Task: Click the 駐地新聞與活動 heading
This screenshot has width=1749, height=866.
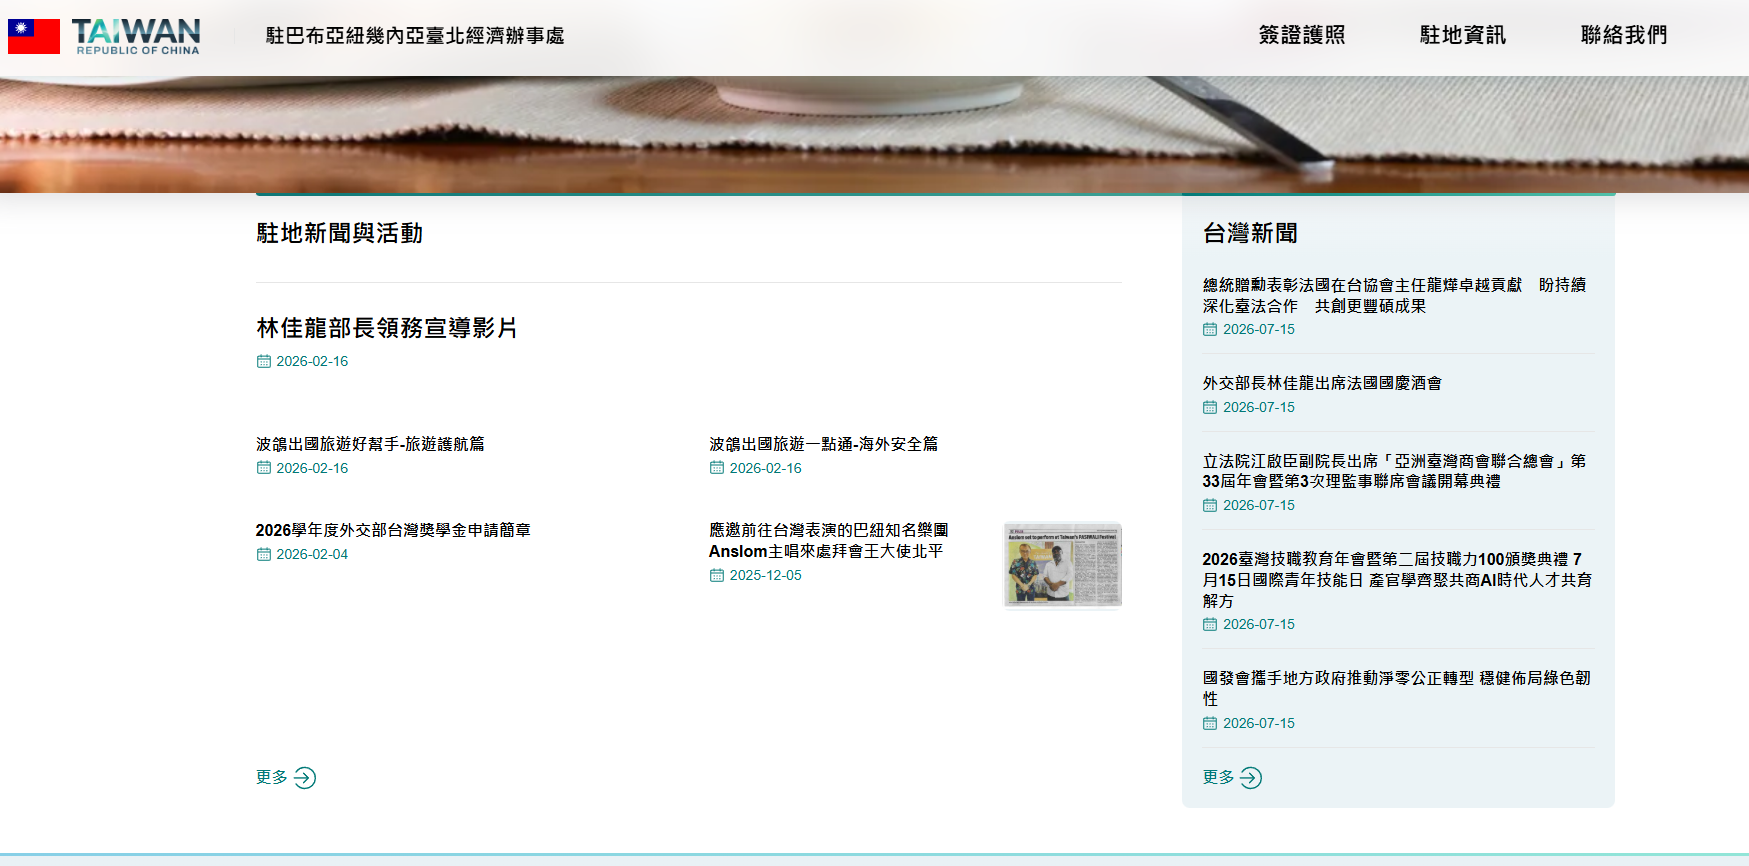Action: coord(340,233)
